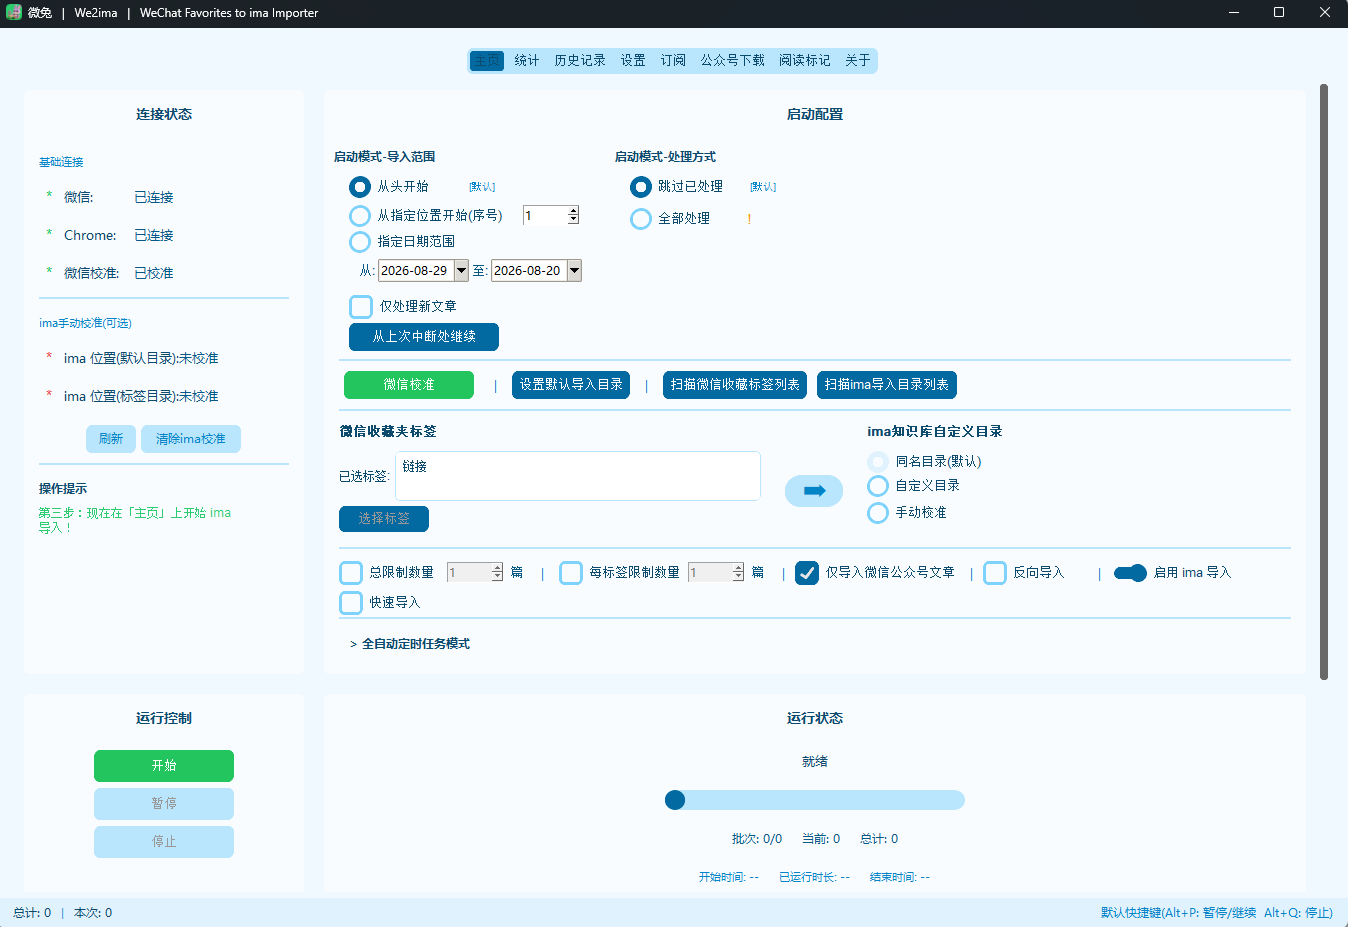Select 全部处理 radio option
This screenshot has height=927, width=1348.
pos(641,218)
